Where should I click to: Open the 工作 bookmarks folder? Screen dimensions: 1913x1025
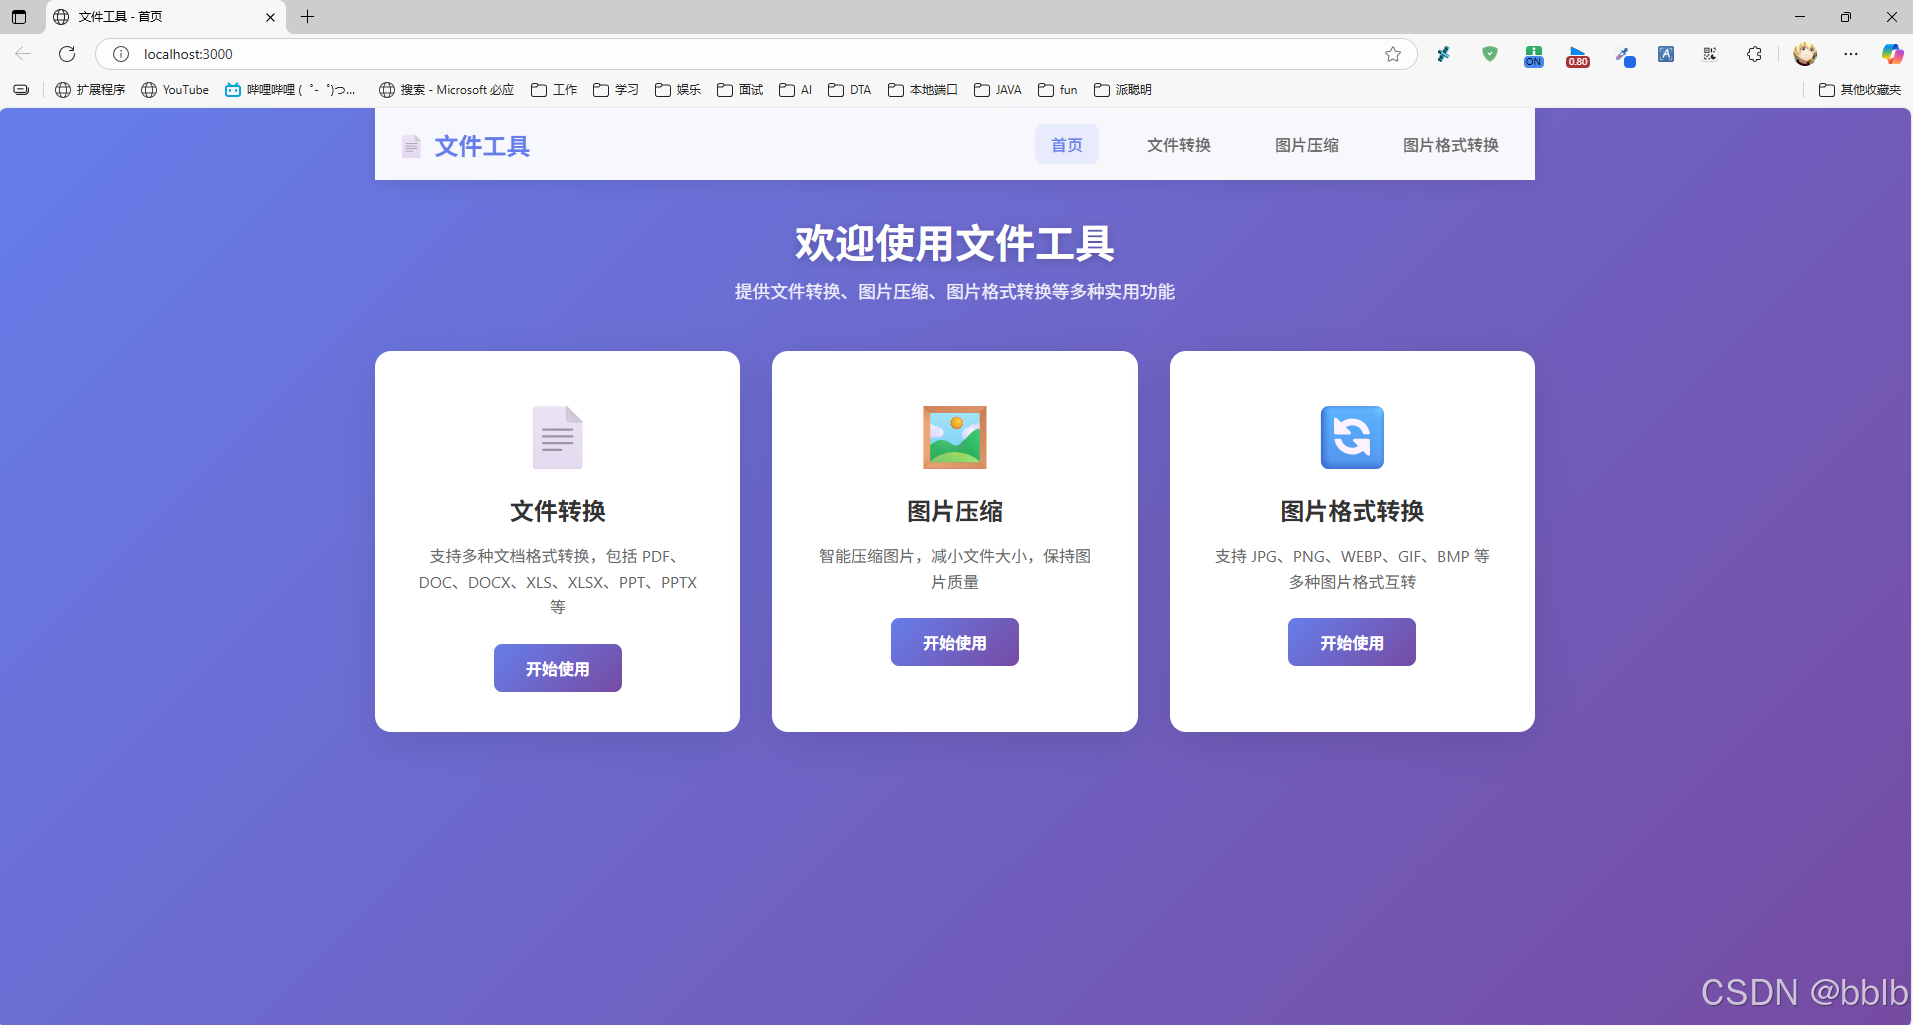point(553,89)
